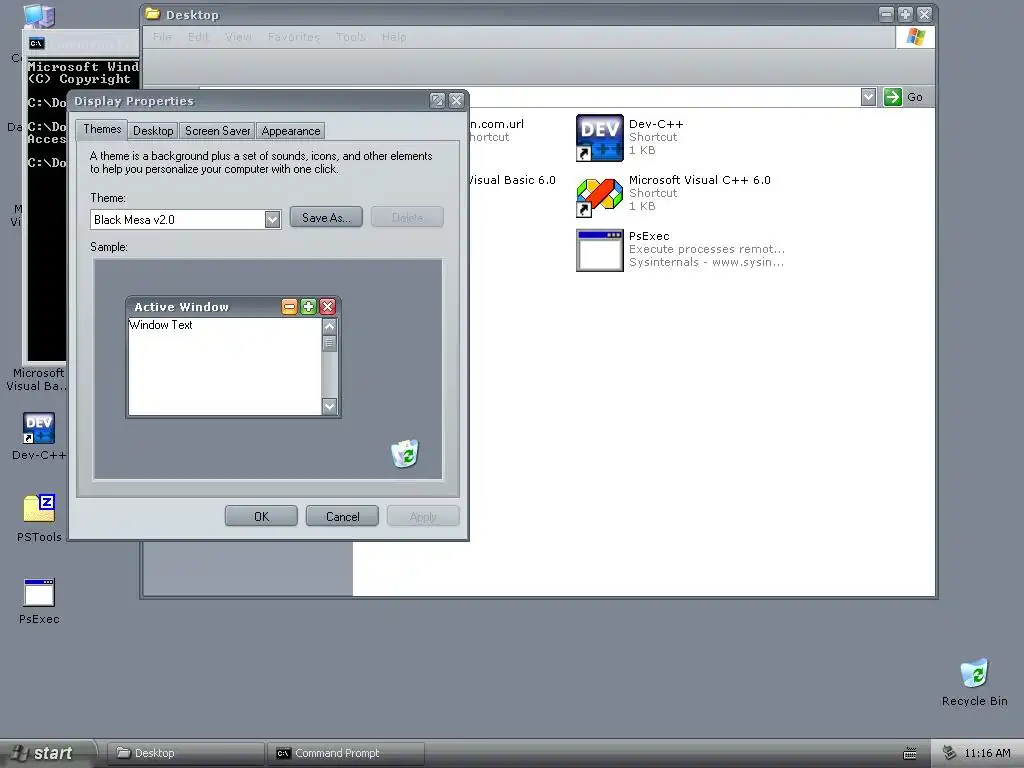Open the Recycle Bin on the desktop
Screen dimensions: 1024x768
[974, 673]
